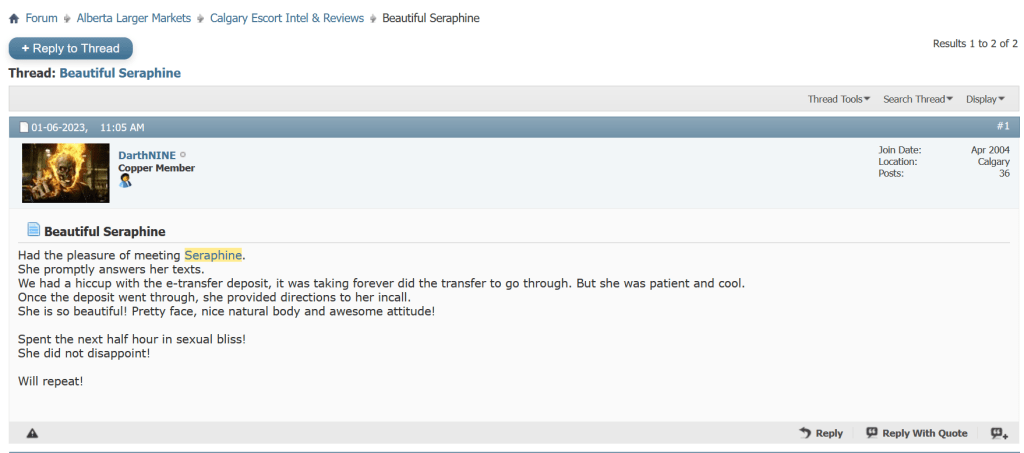Open the DarthNINE username profile link
Image resolution: width=1024 pixels, height=453 pixels.
point(146,155)
